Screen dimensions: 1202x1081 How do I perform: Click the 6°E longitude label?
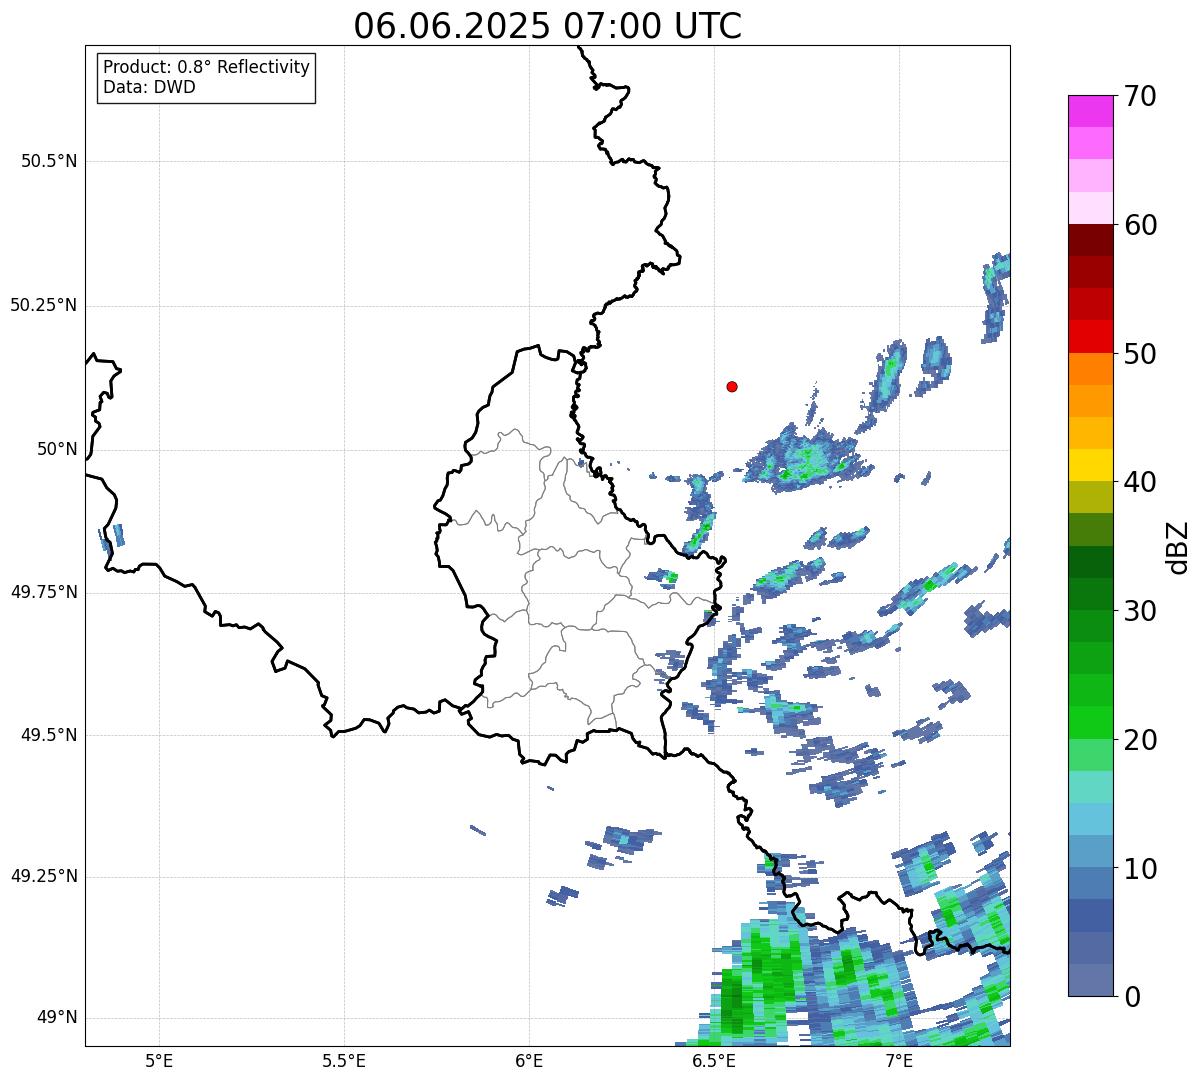(529, 1060)
